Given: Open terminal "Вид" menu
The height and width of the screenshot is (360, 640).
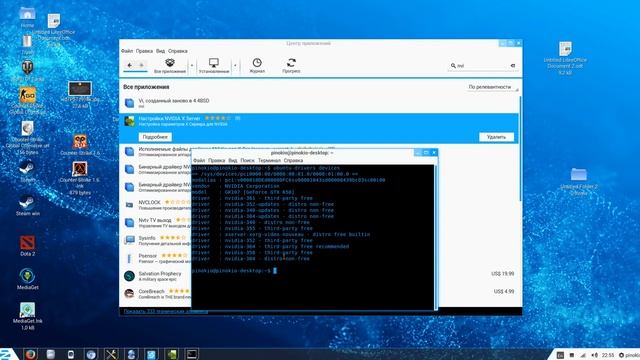Looking at the screenshot, I should [x=233, y=160].
